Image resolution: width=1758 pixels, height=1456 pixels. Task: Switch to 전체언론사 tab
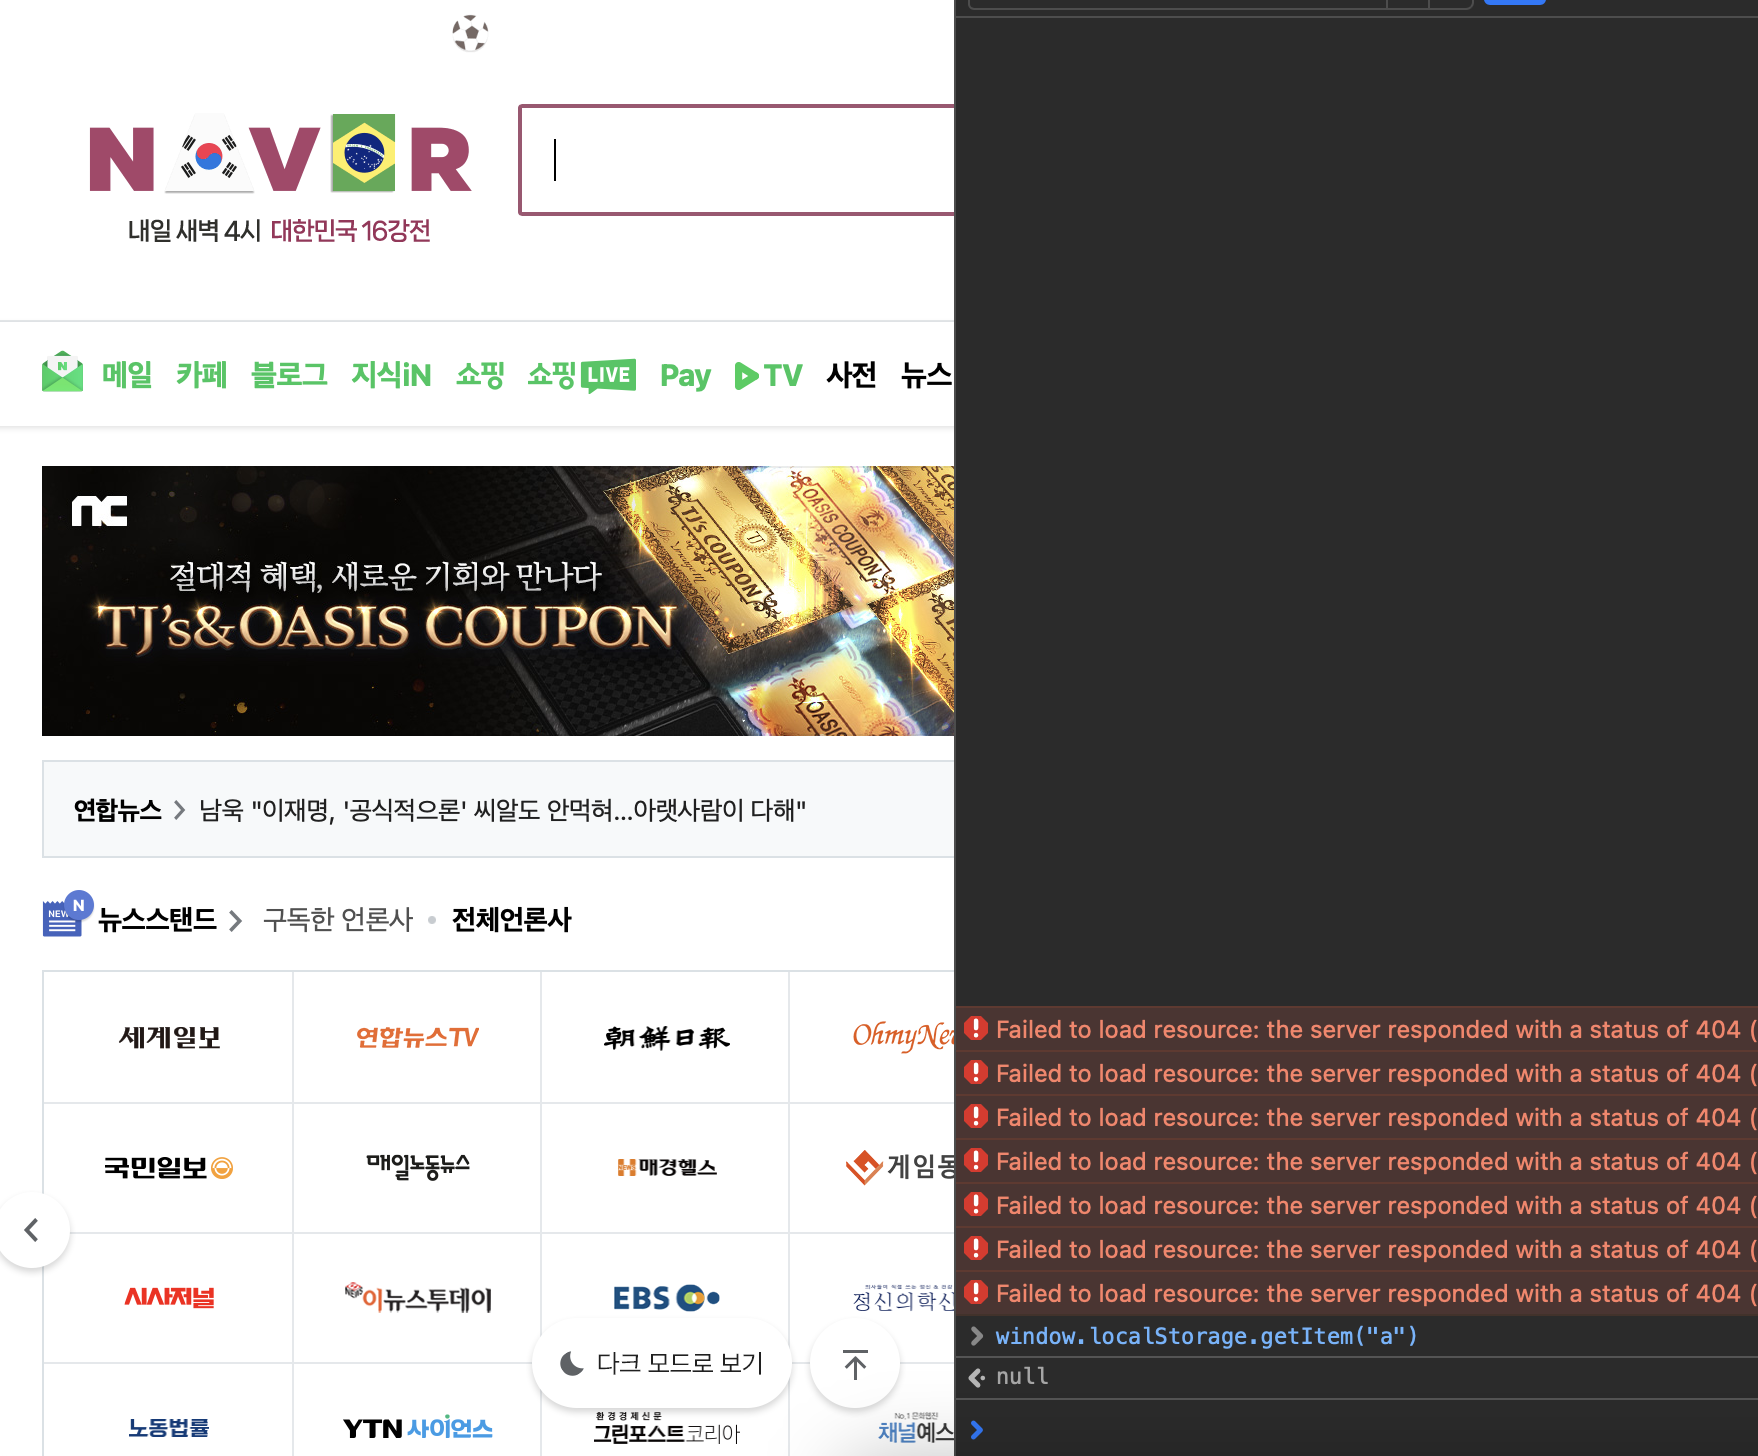point(511,920)
